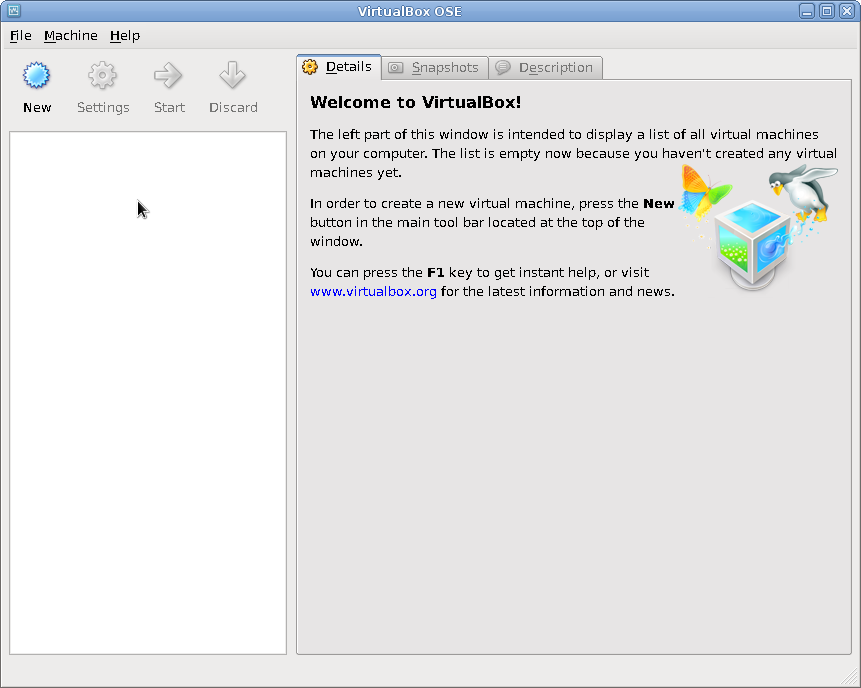Click the New virtual machine toolbar icon
This screenshot has width=861, height=688.
click(36, 75)
